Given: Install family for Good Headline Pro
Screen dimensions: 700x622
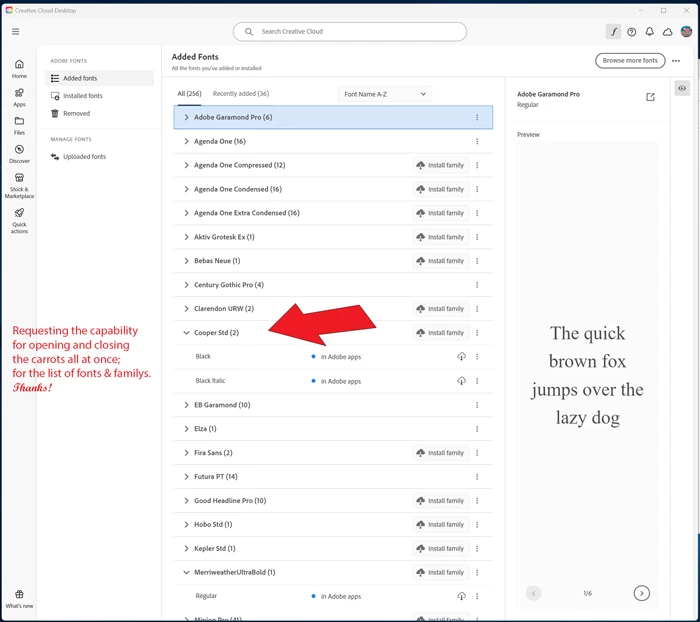Looking at the screenshot, I should pyautogui.click(x=441, y=501).
